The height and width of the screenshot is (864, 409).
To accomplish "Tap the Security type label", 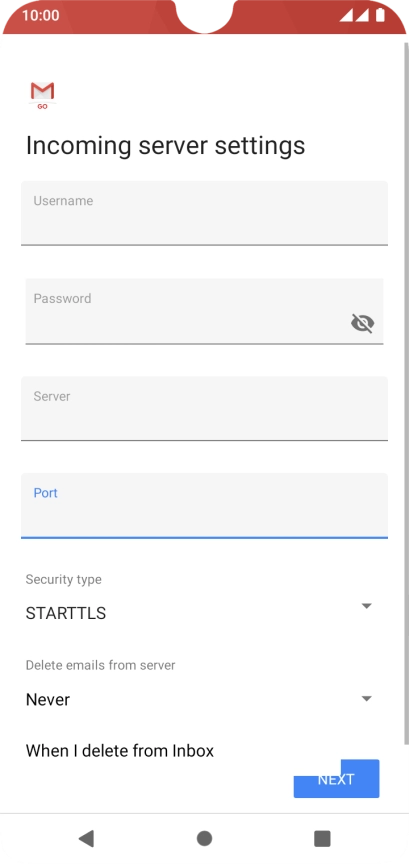I will click(x=63, y=579).
